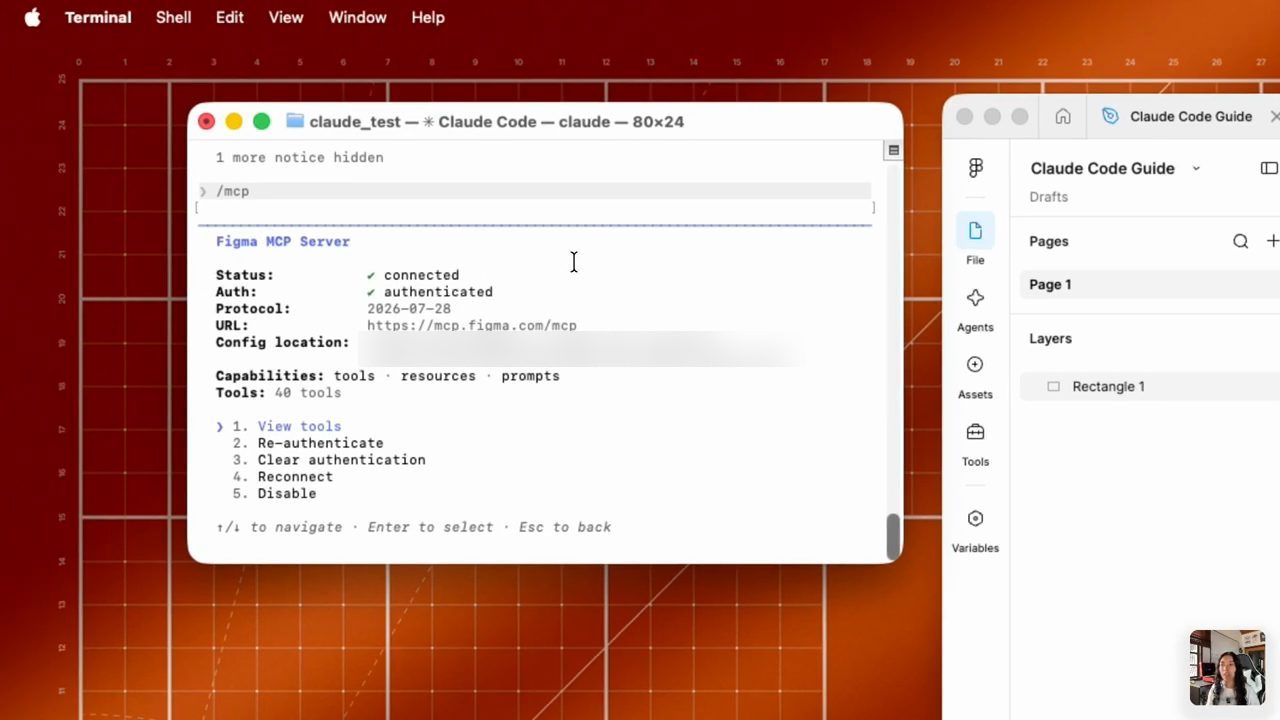Open the Terminal app menu
The width and height of the screenshot is (1280, 720).
pos(98,17)
